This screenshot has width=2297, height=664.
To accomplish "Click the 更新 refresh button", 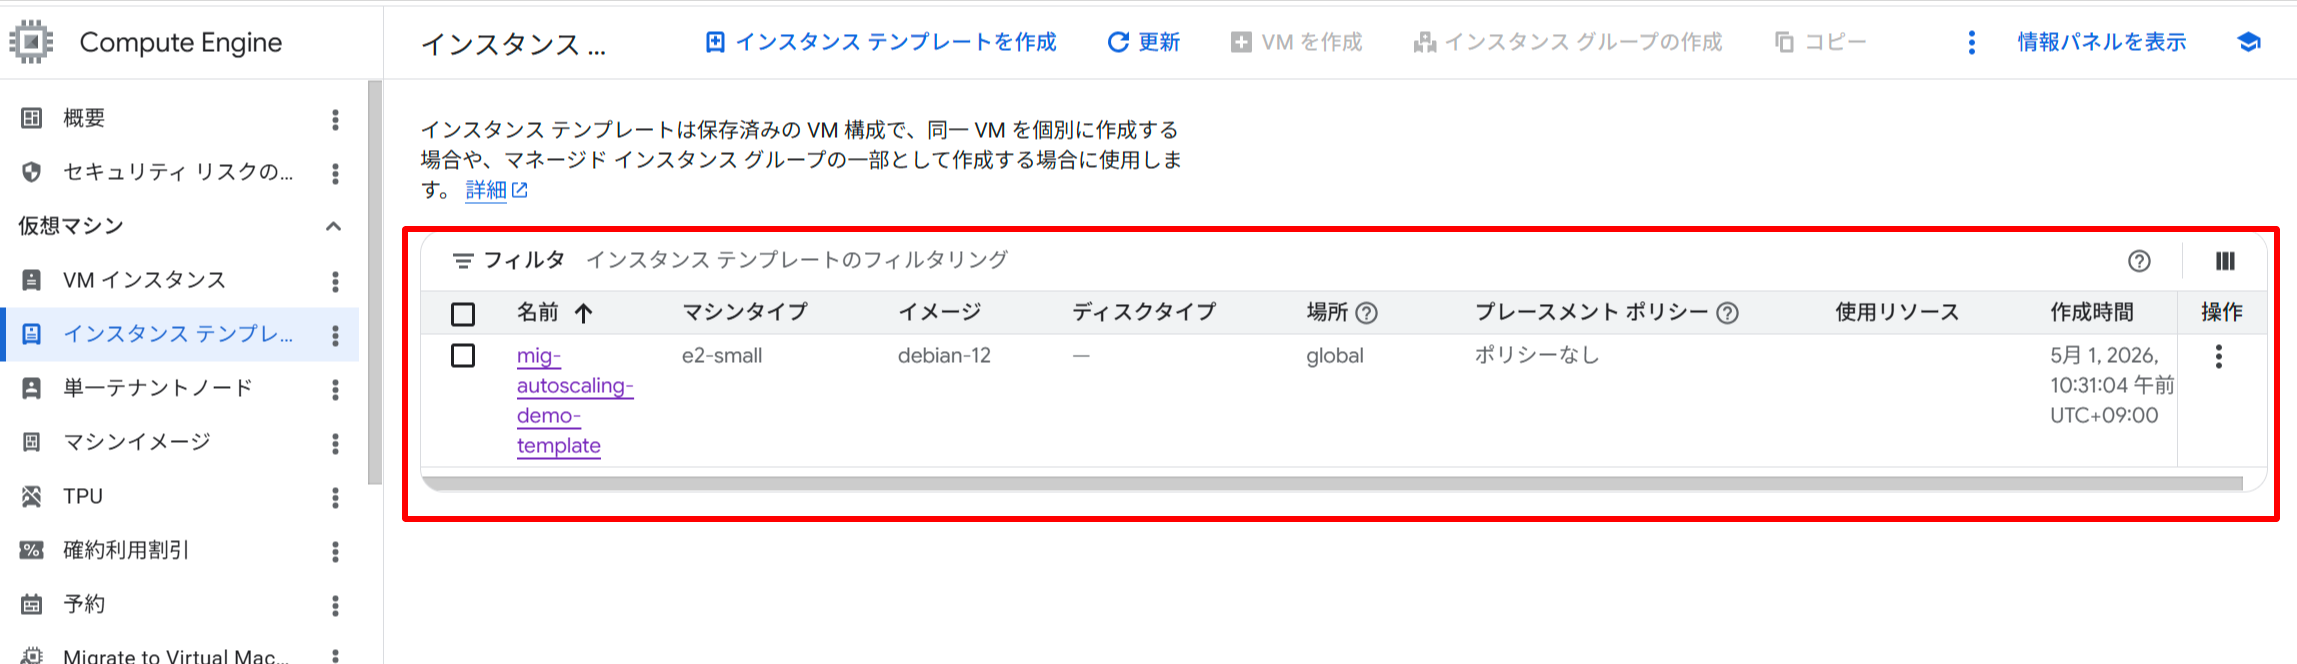I will coord(1144,42).
